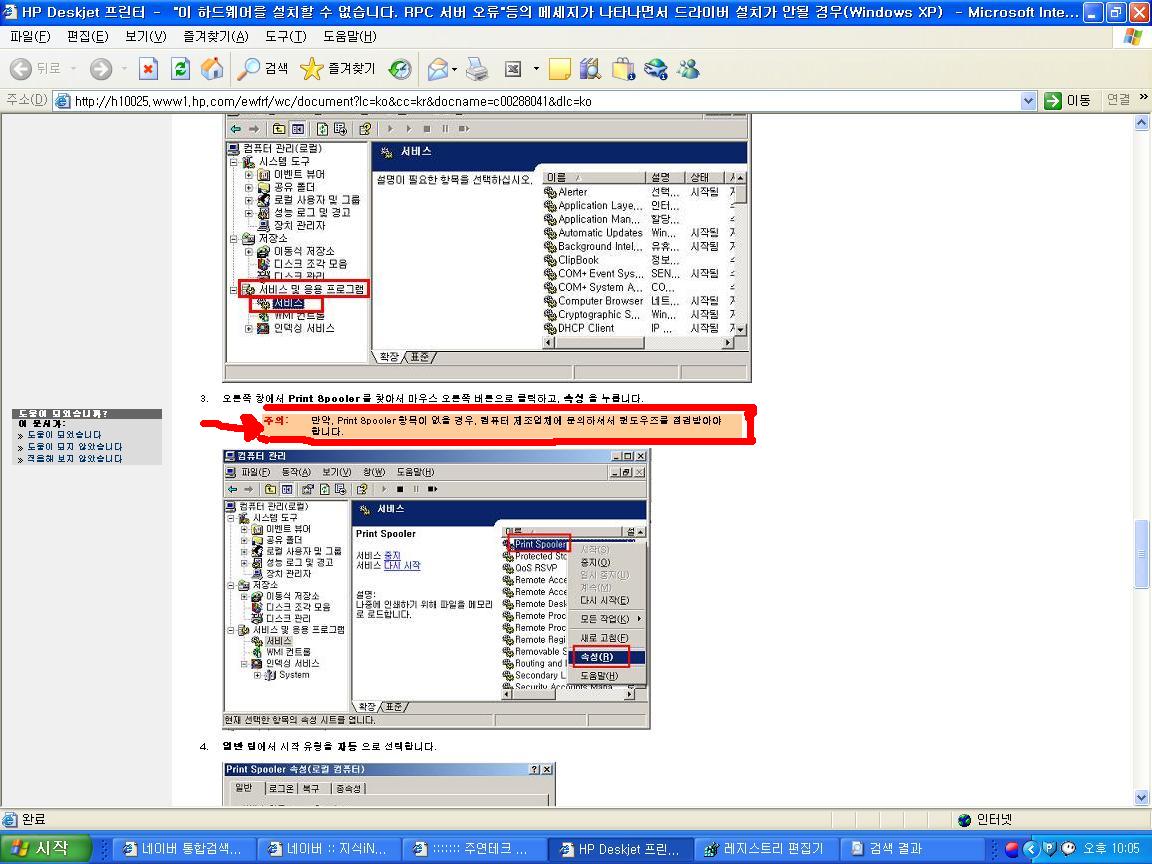1152x864 pixels.
Task: Click the taskbar clock 오후 10:05
Action: point(1111,849)
